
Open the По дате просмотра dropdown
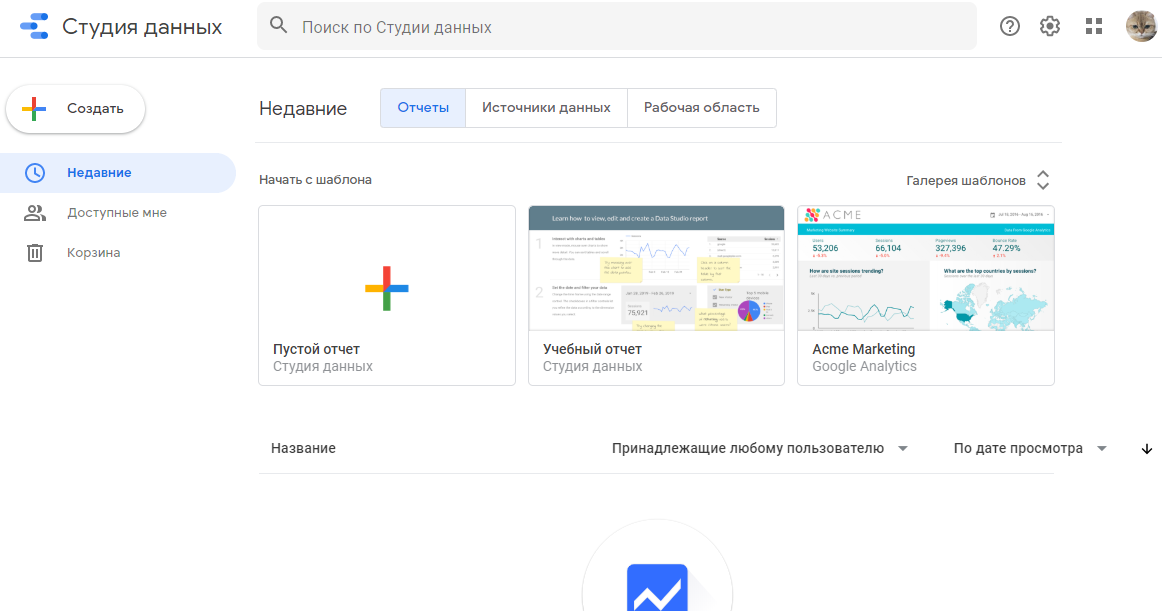click(x=1030, y=449)
